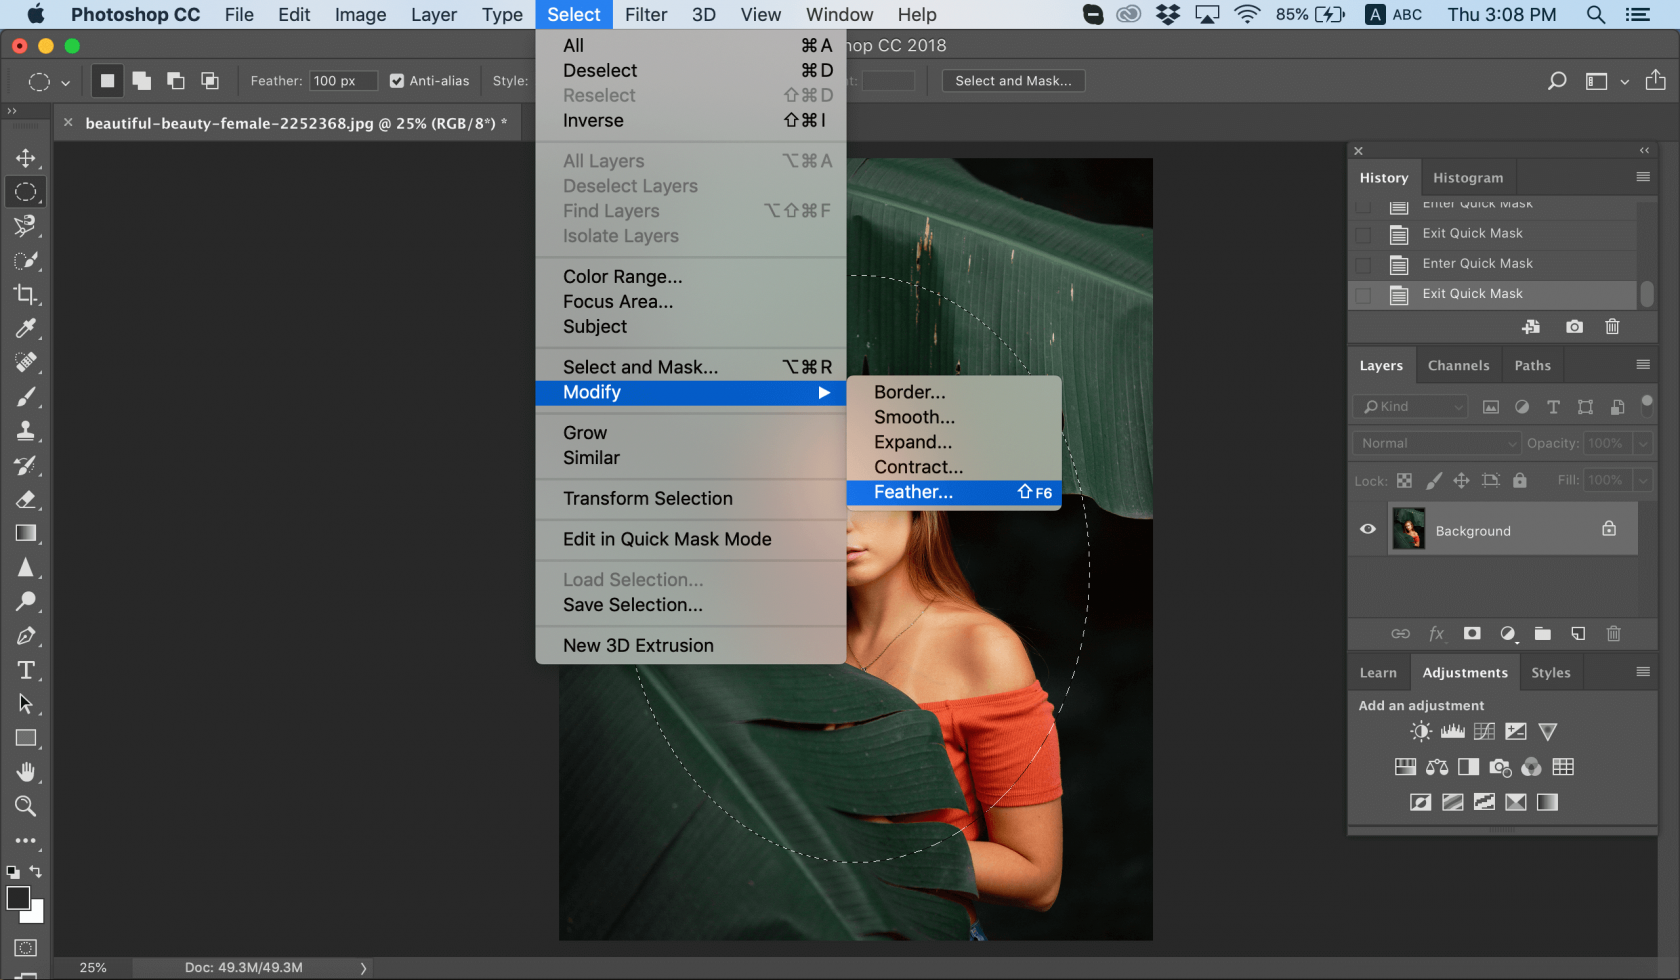Open the Filter menu
This screenshot has height=980, width=1680.
[x=645, y=14]
